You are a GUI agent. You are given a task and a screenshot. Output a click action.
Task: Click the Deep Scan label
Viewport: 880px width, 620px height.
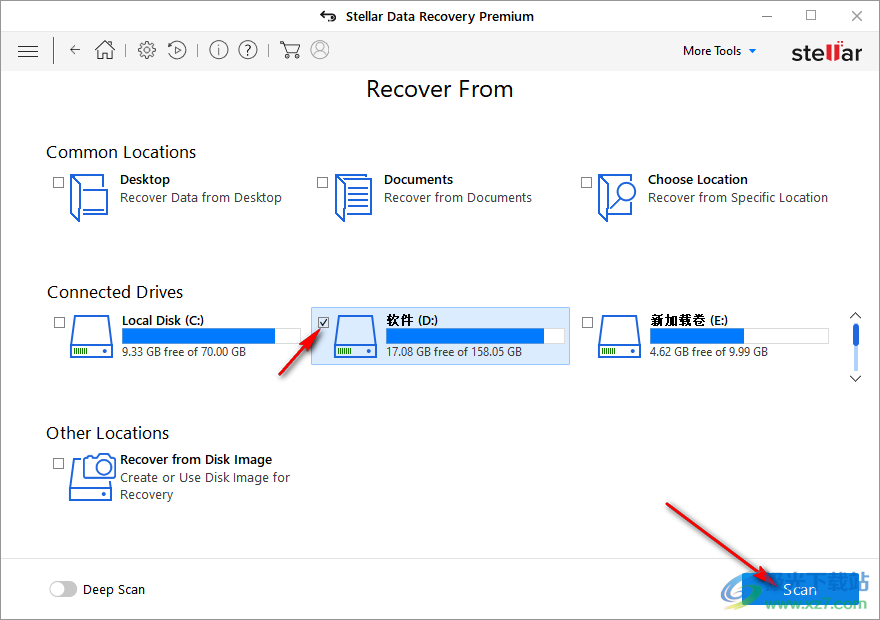[x=114, y=590]
